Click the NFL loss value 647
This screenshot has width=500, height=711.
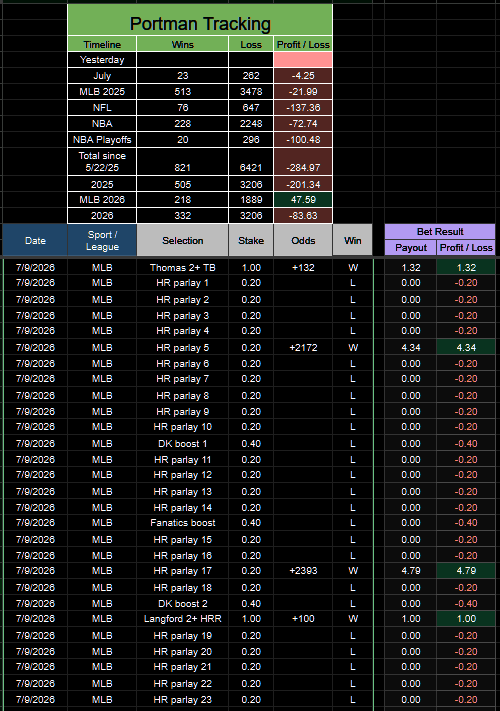(251, 107)
